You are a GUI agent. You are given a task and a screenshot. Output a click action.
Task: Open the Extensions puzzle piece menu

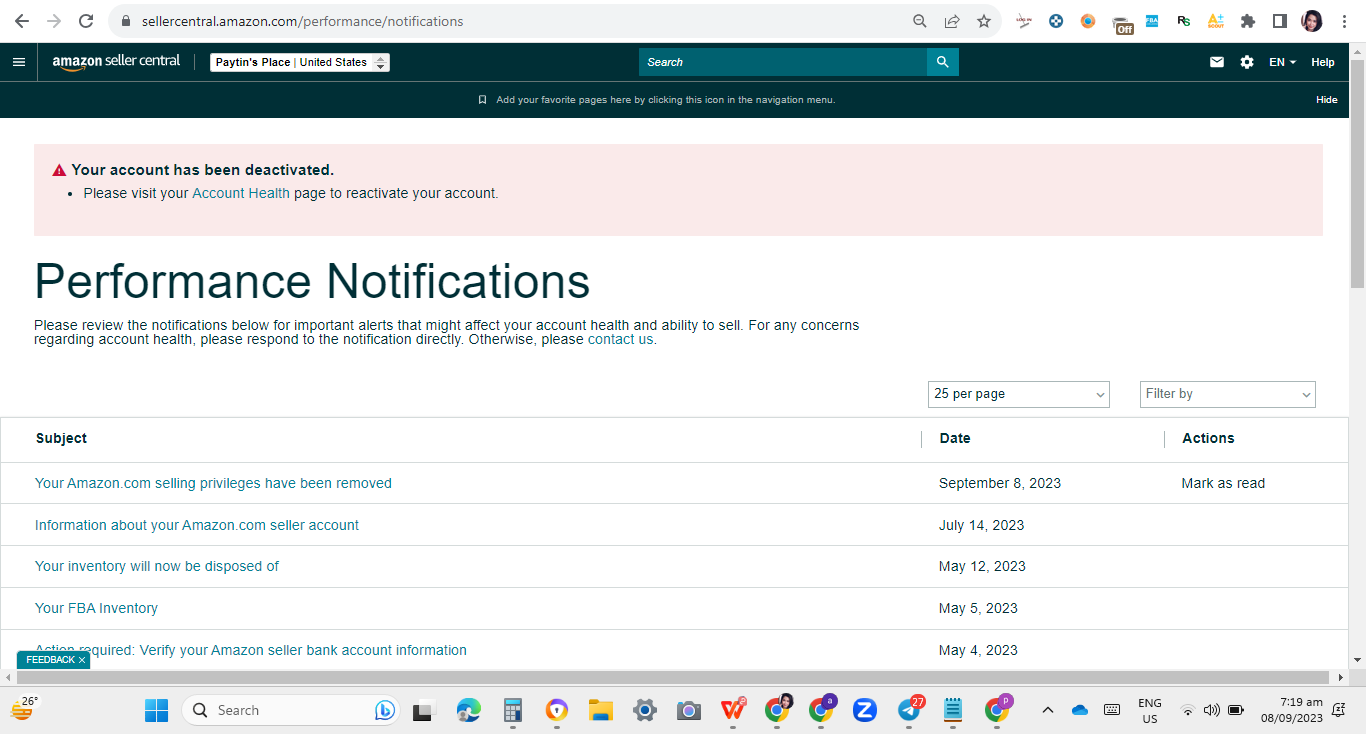click(1248, 21)
